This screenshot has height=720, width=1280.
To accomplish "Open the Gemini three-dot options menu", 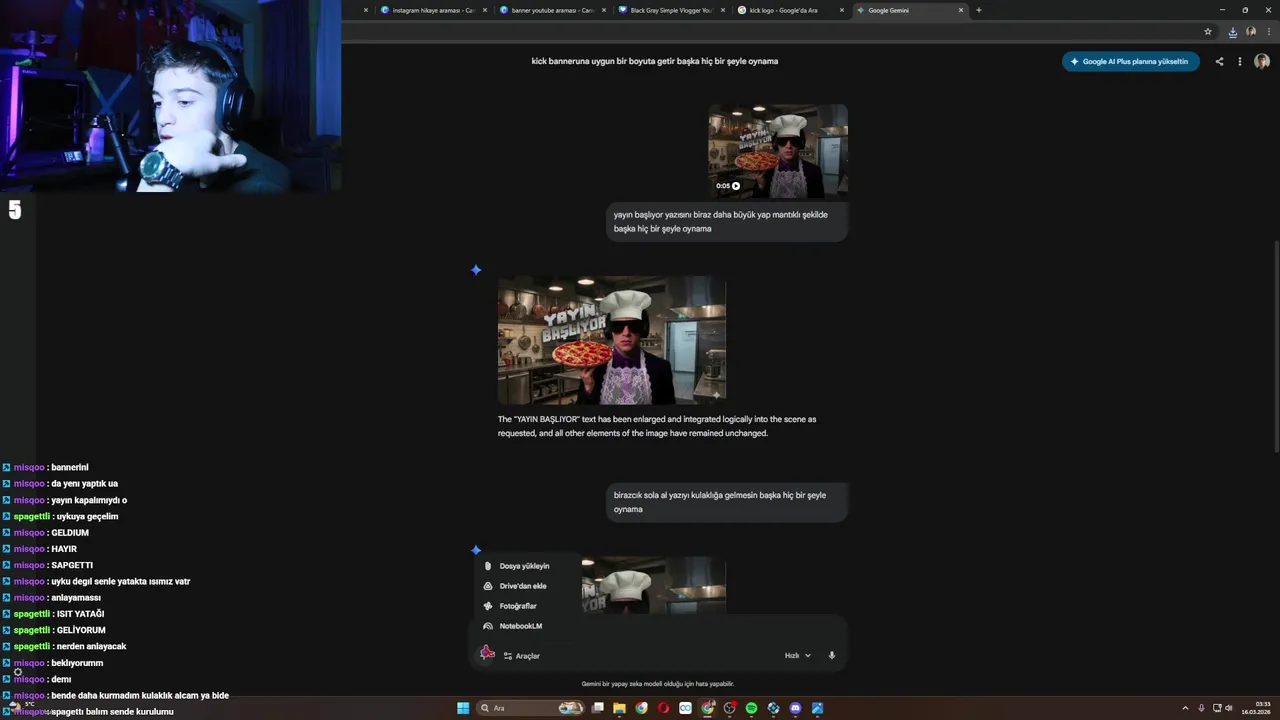I will (x=1240, y=61).
